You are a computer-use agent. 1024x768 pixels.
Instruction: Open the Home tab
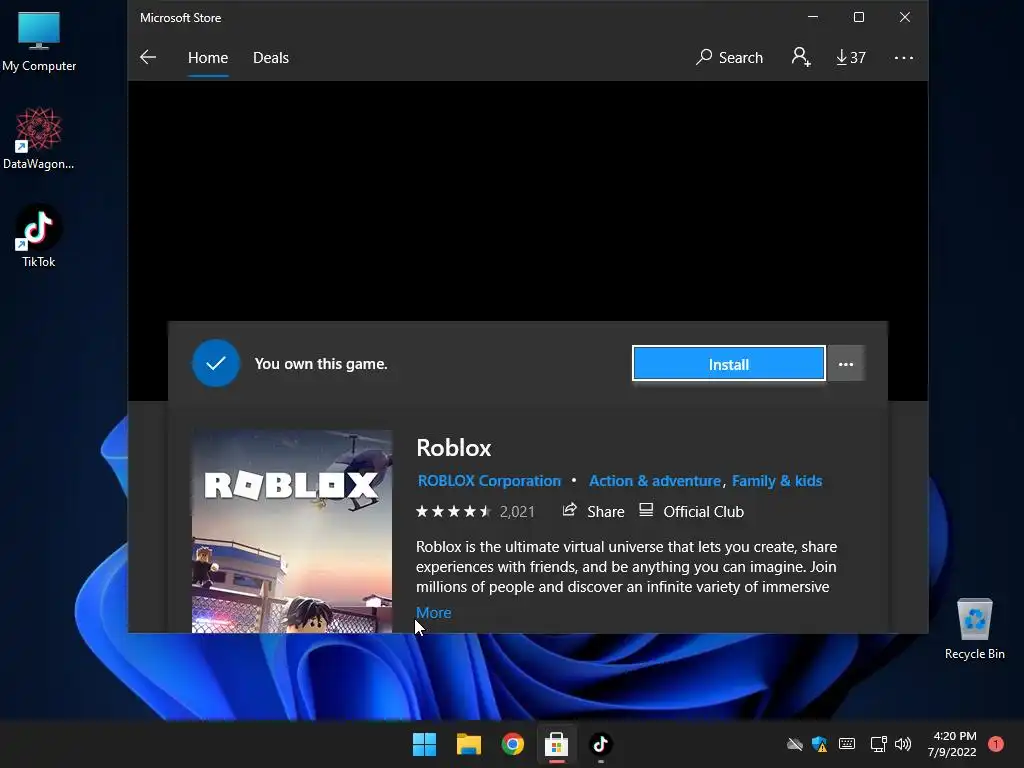208,57
